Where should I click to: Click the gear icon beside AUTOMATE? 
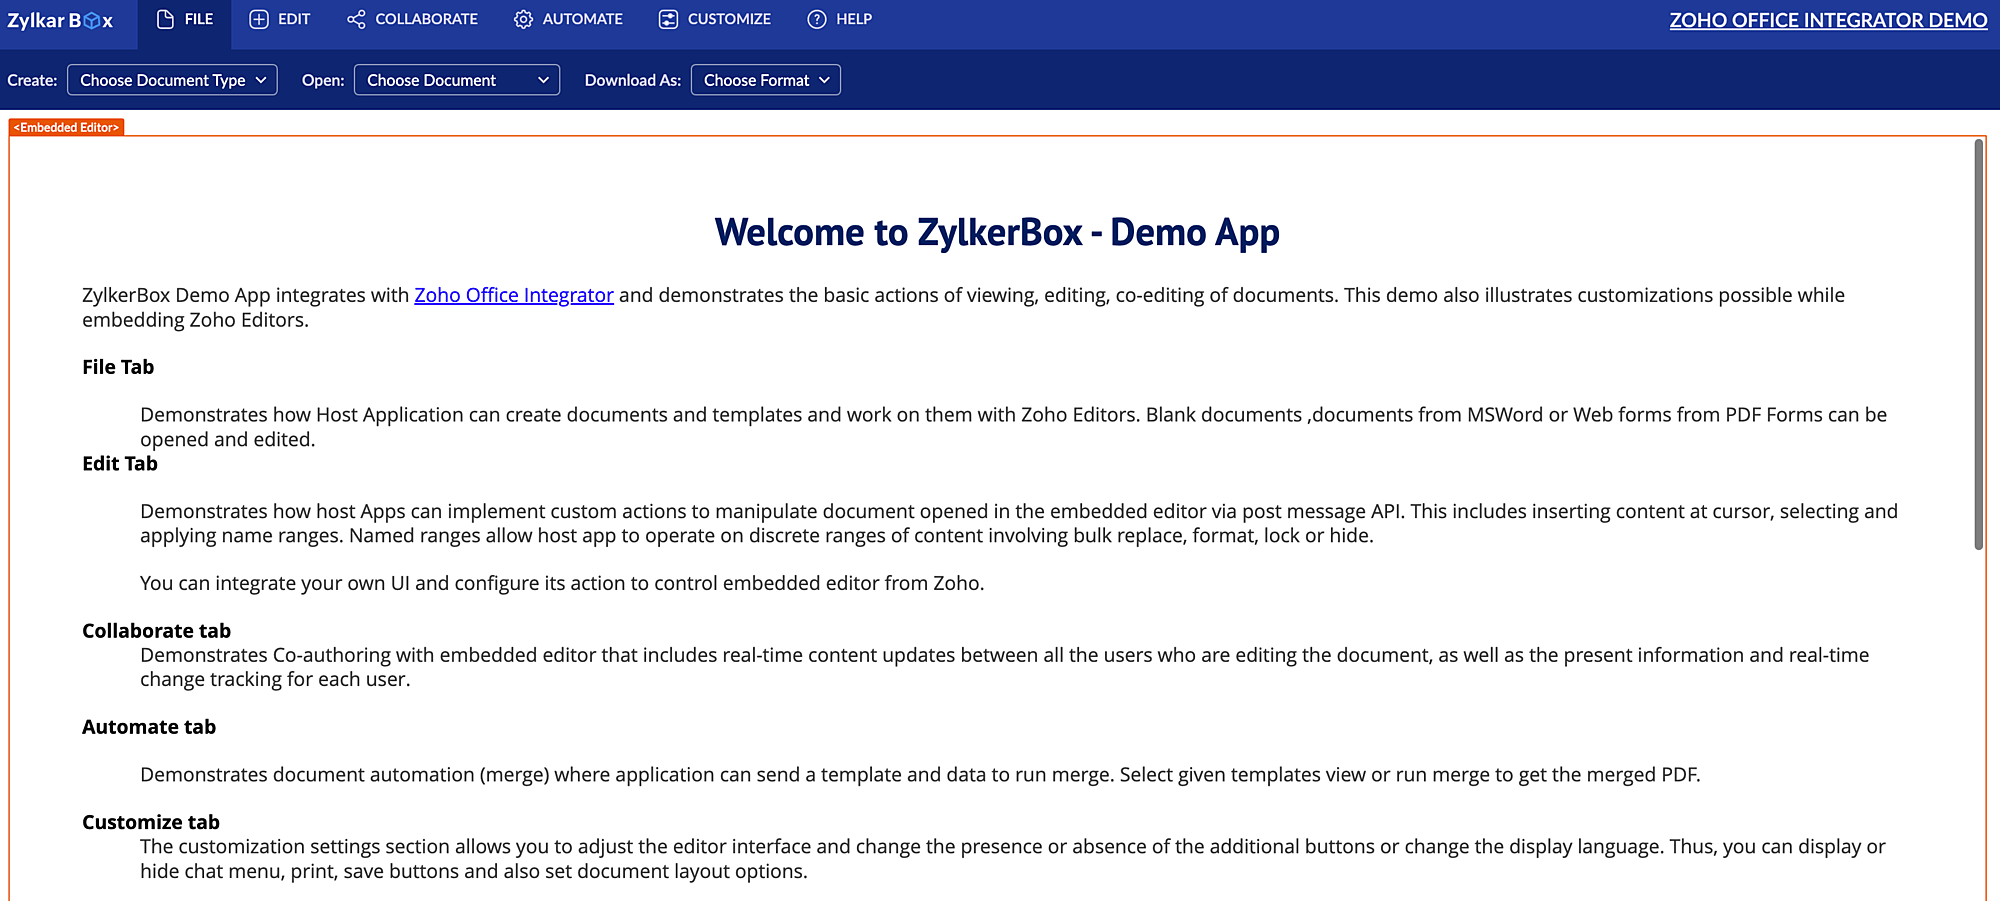523,19
